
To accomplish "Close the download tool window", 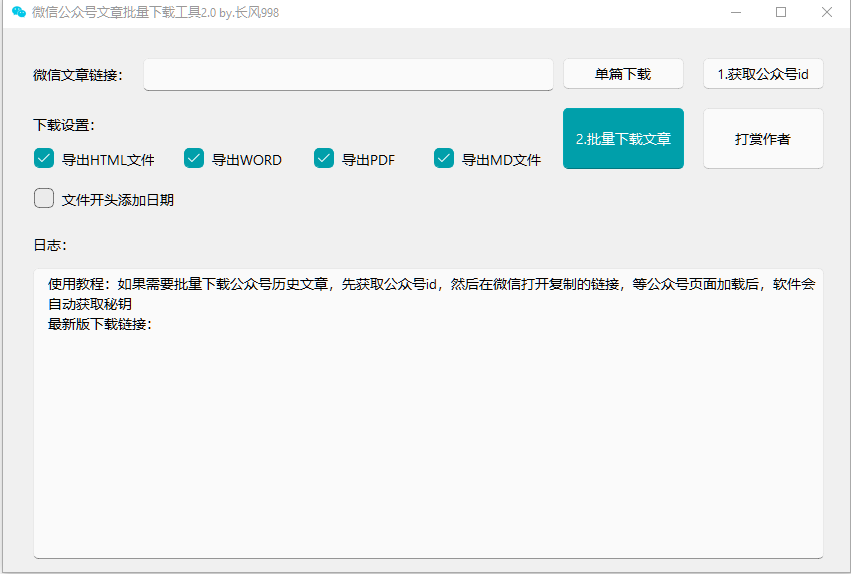I will (x=827, y=13).
